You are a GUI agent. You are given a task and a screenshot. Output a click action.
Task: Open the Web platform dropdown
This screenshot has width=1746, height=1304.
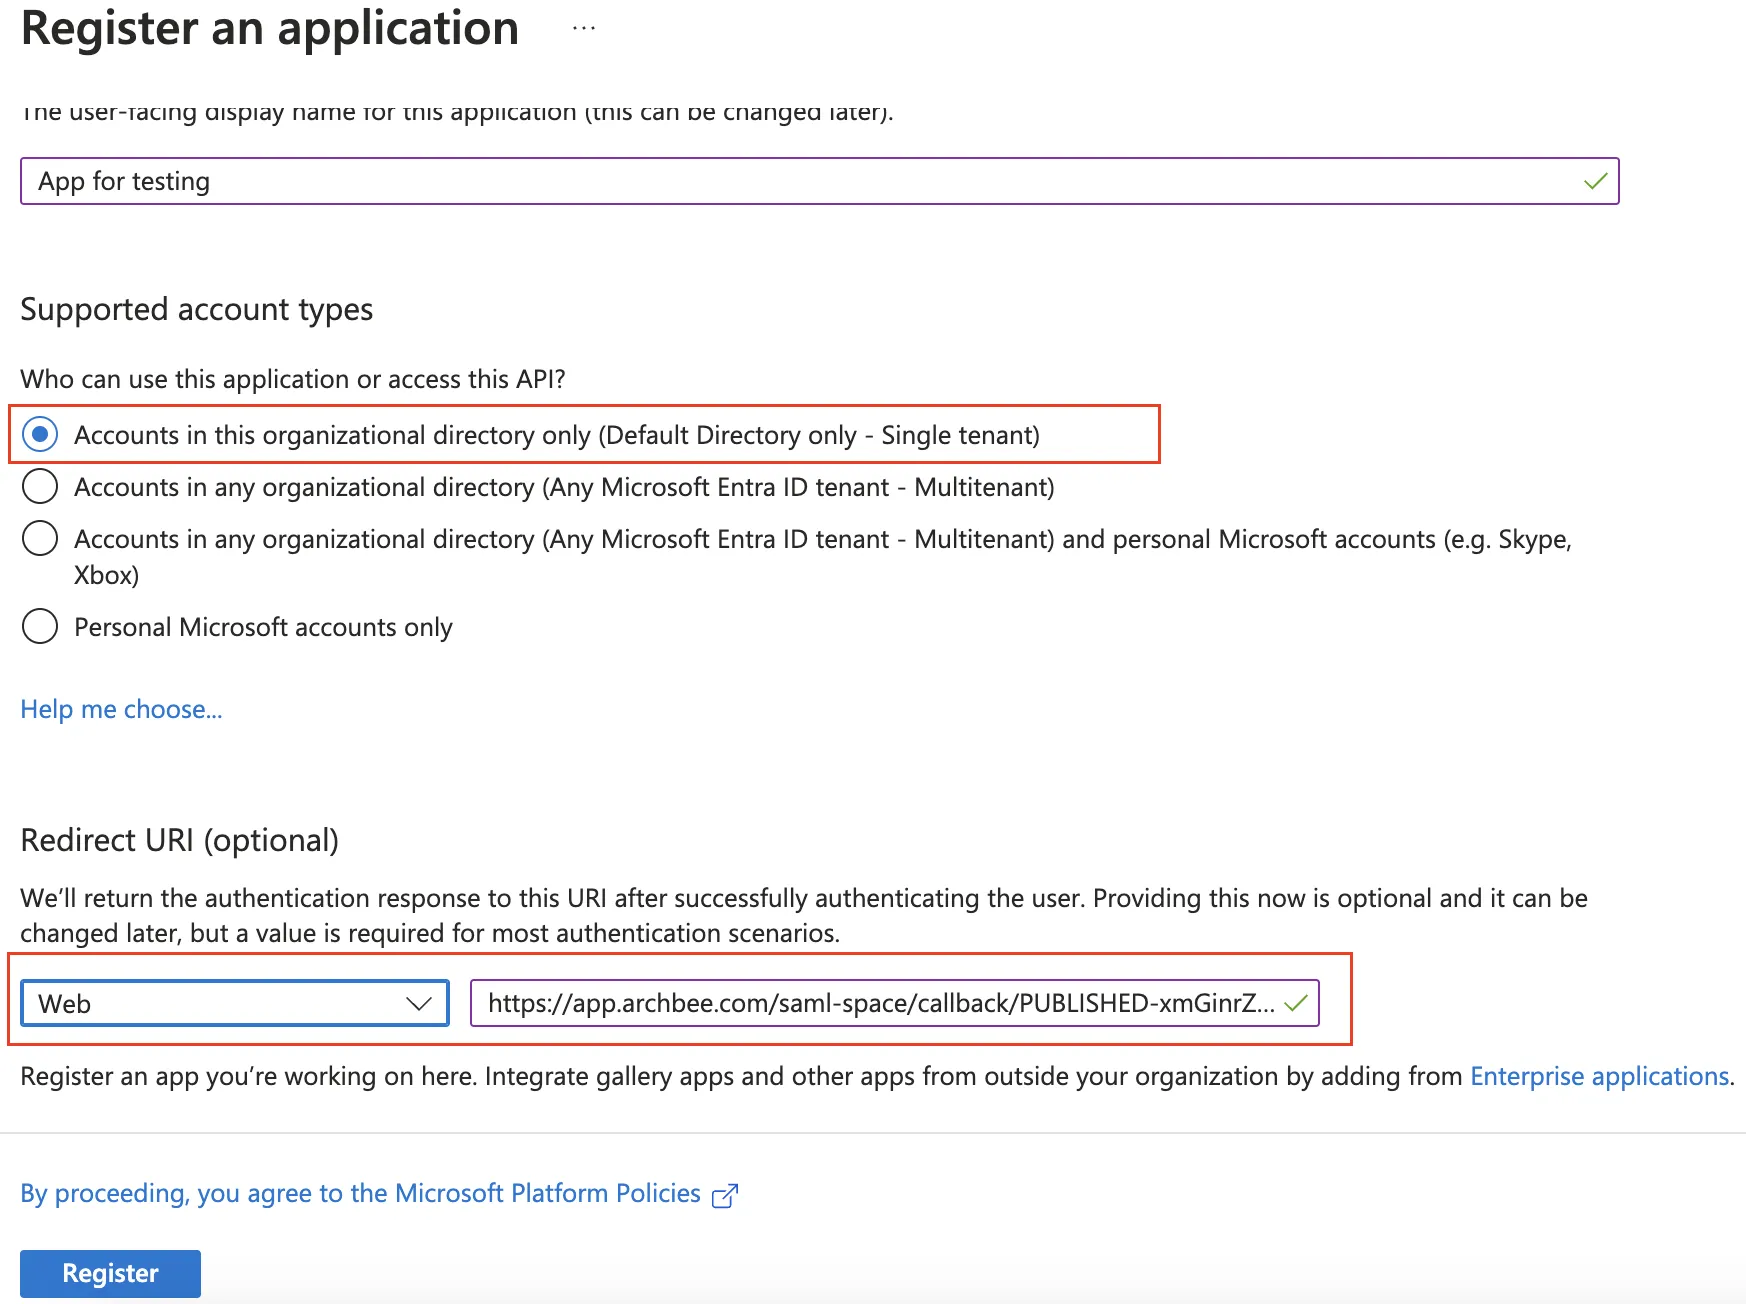pos(235,1003)
